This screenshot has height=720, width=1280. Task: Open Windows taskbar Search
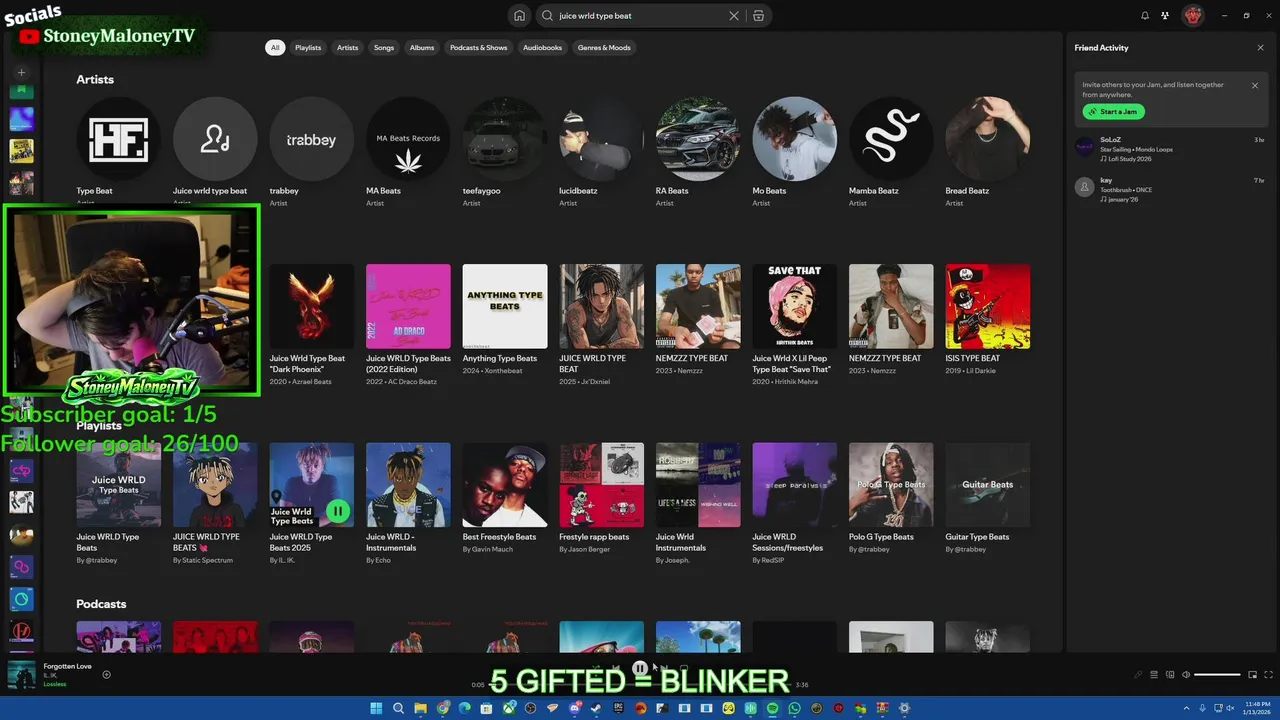coord(398,708)
